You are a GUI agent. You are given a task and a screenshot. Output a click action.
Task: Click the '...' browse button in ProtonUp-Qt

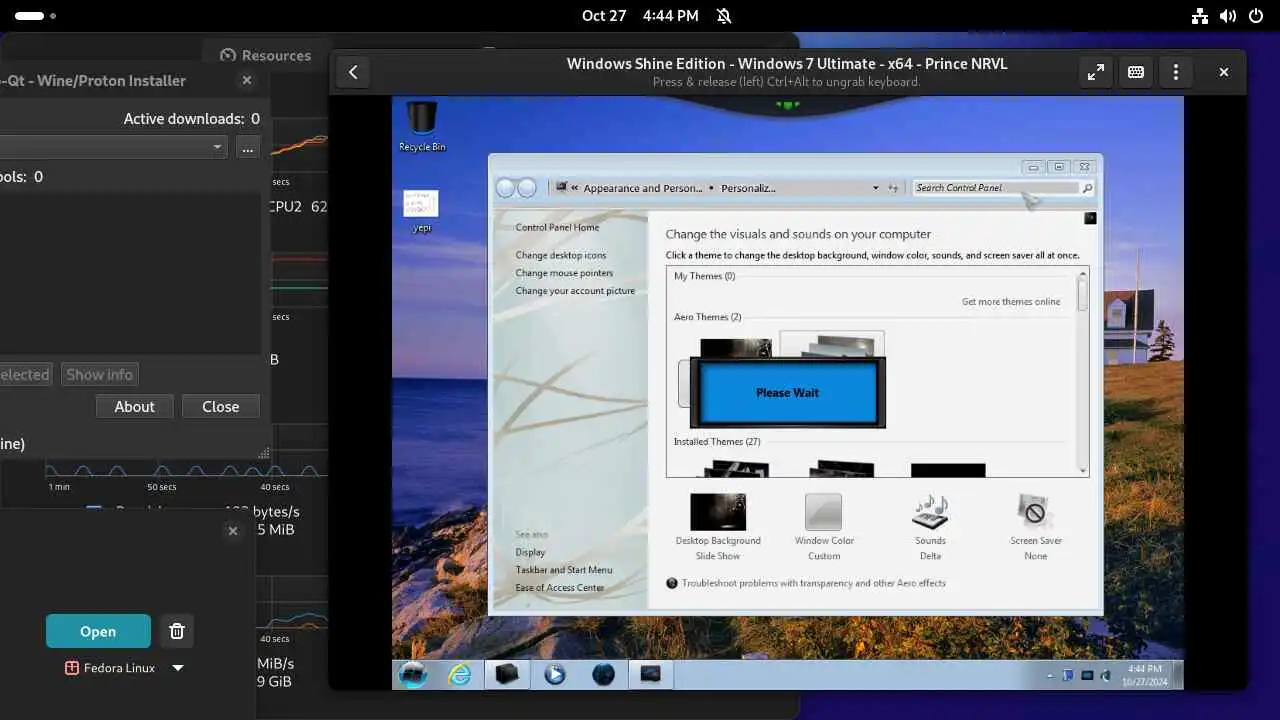(x=248, y=147)
